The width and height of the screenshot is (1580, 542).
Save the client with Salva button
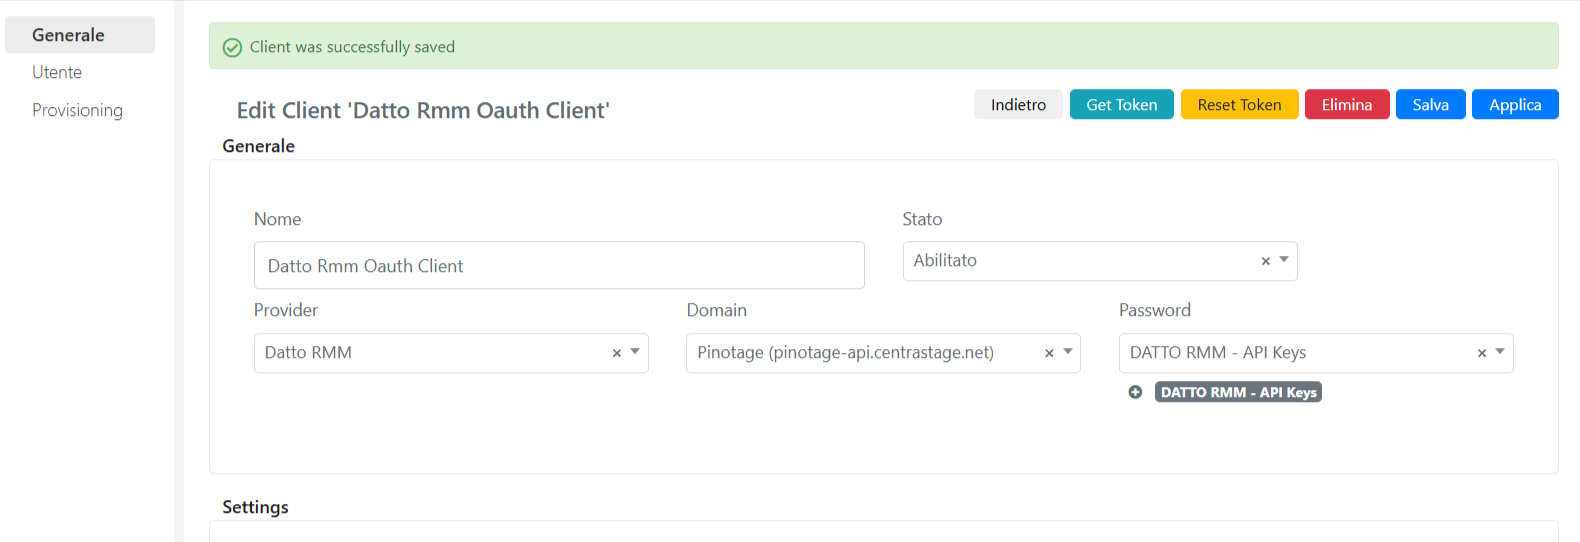pyautogui.click(x=1431, y=105)
